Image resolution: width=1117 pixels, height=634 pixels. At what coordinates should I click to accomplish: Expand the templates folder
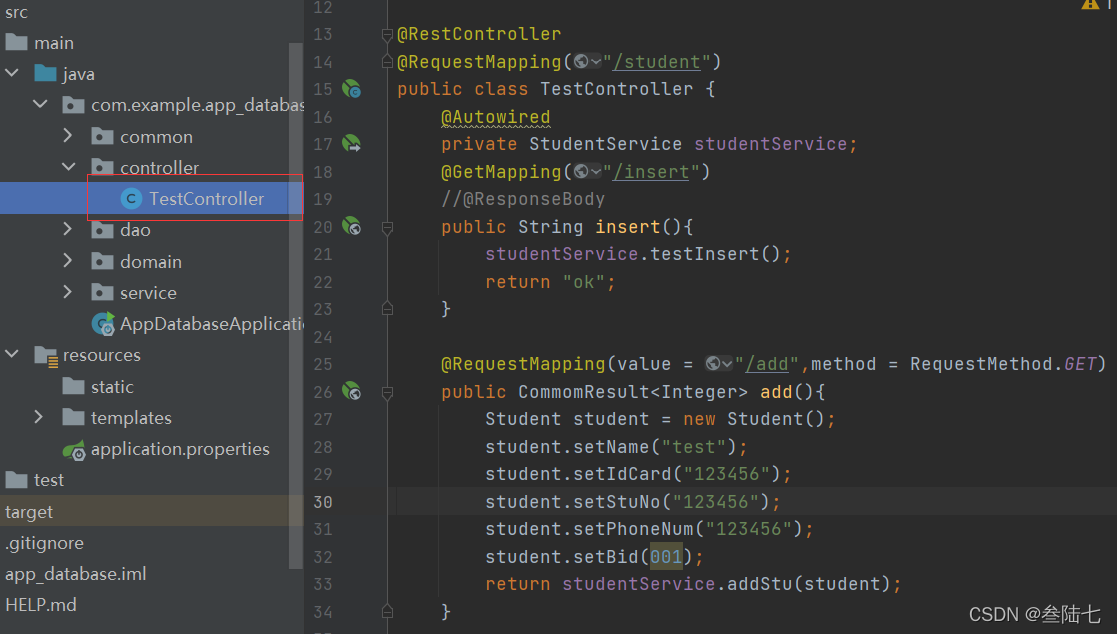pyautogui.click(x=38, y=416)
